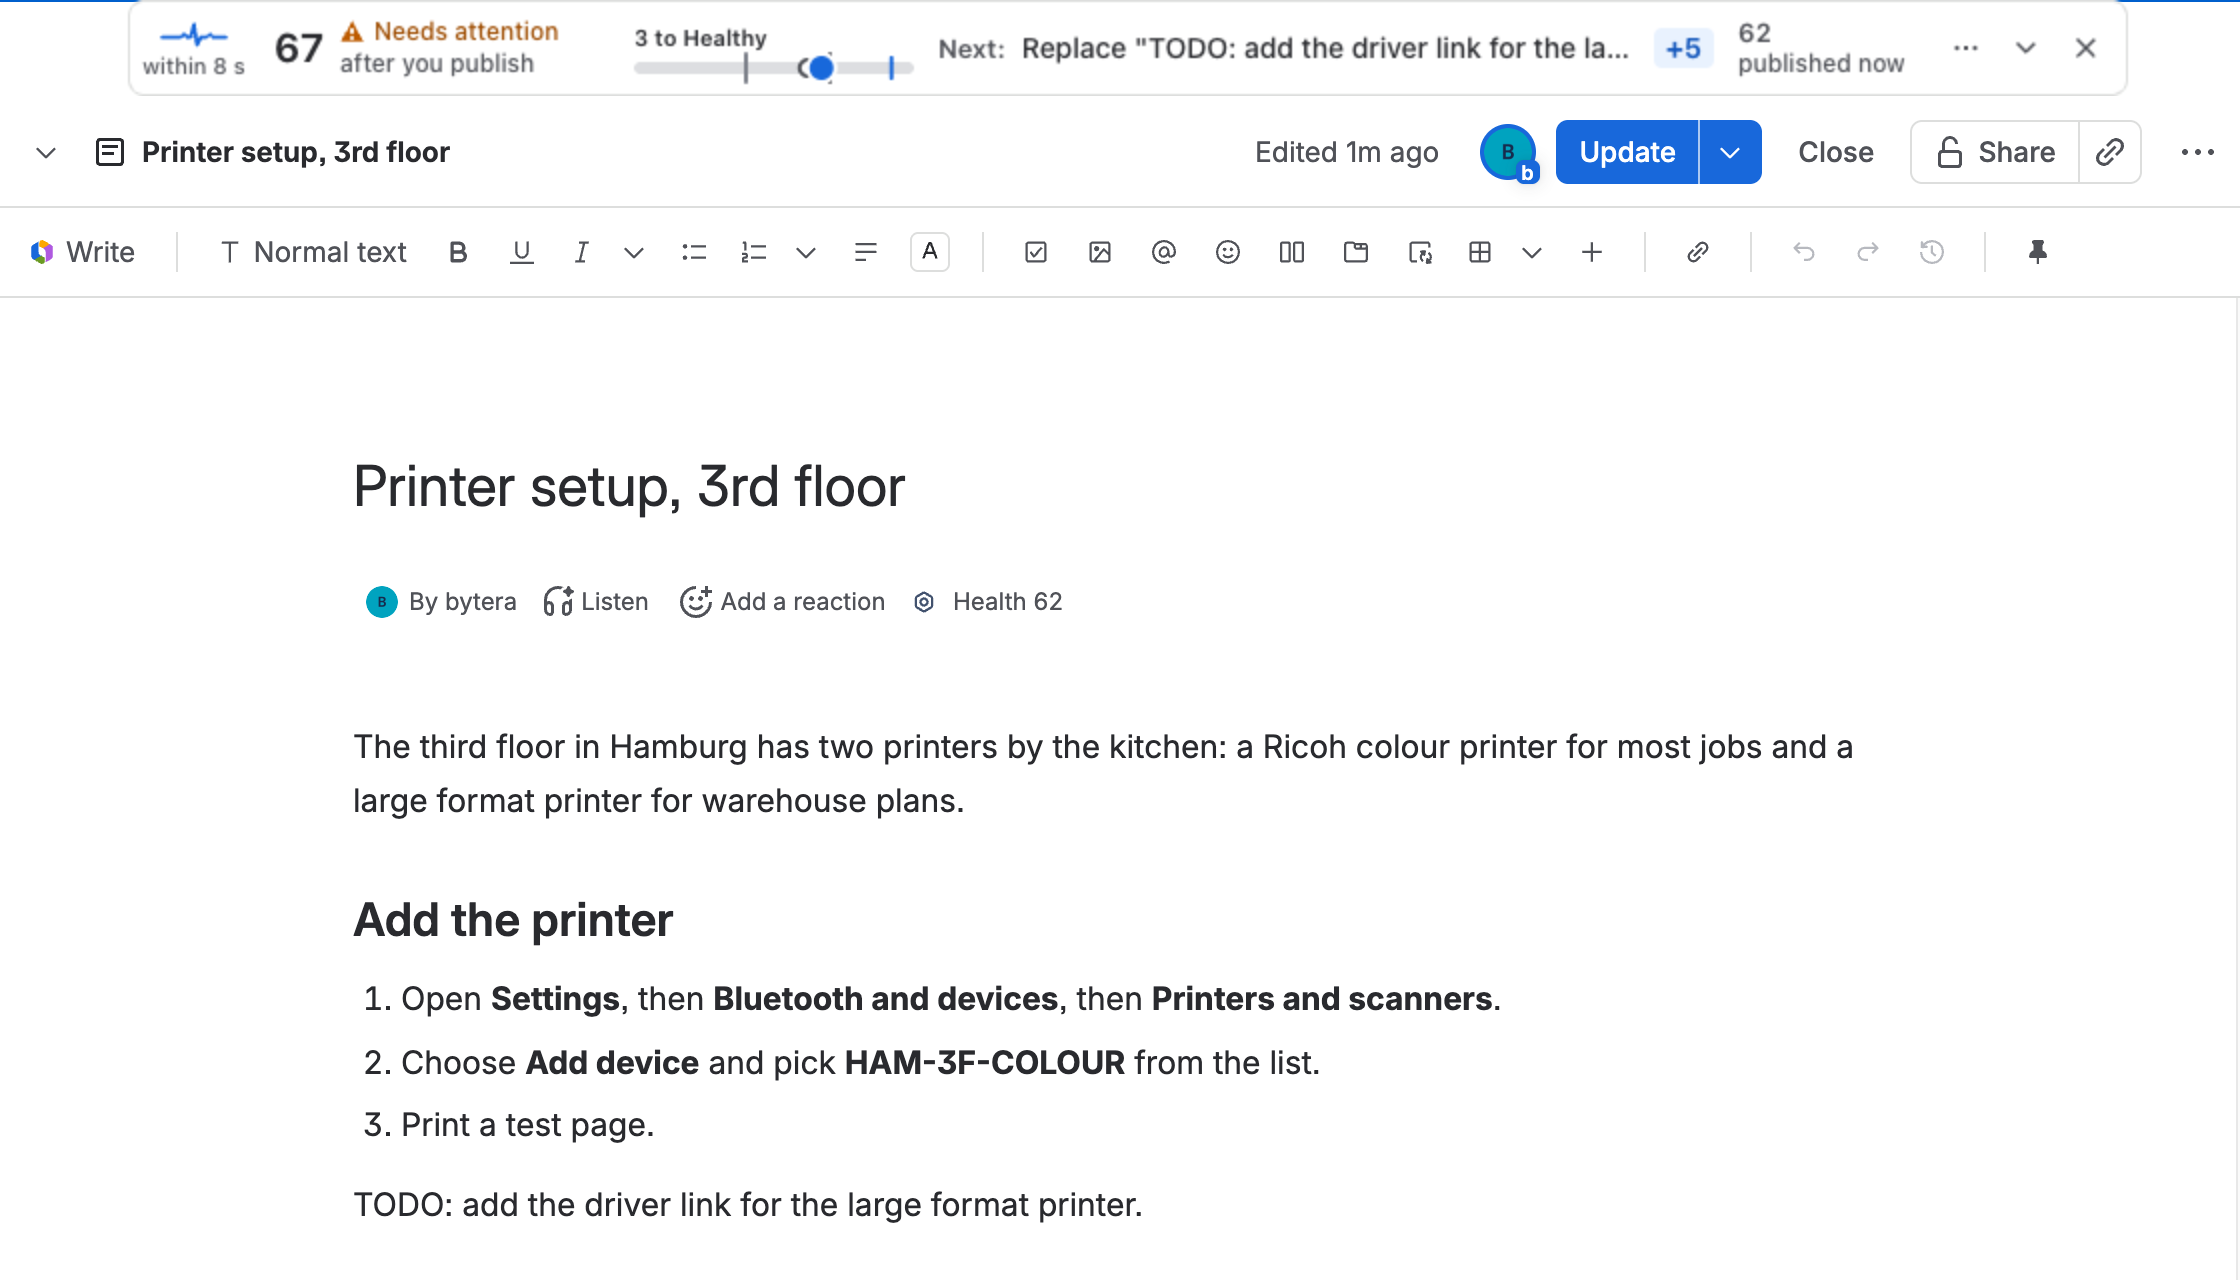
Task: Pin the editor toolbar
Action: (x=2037, y=252)
